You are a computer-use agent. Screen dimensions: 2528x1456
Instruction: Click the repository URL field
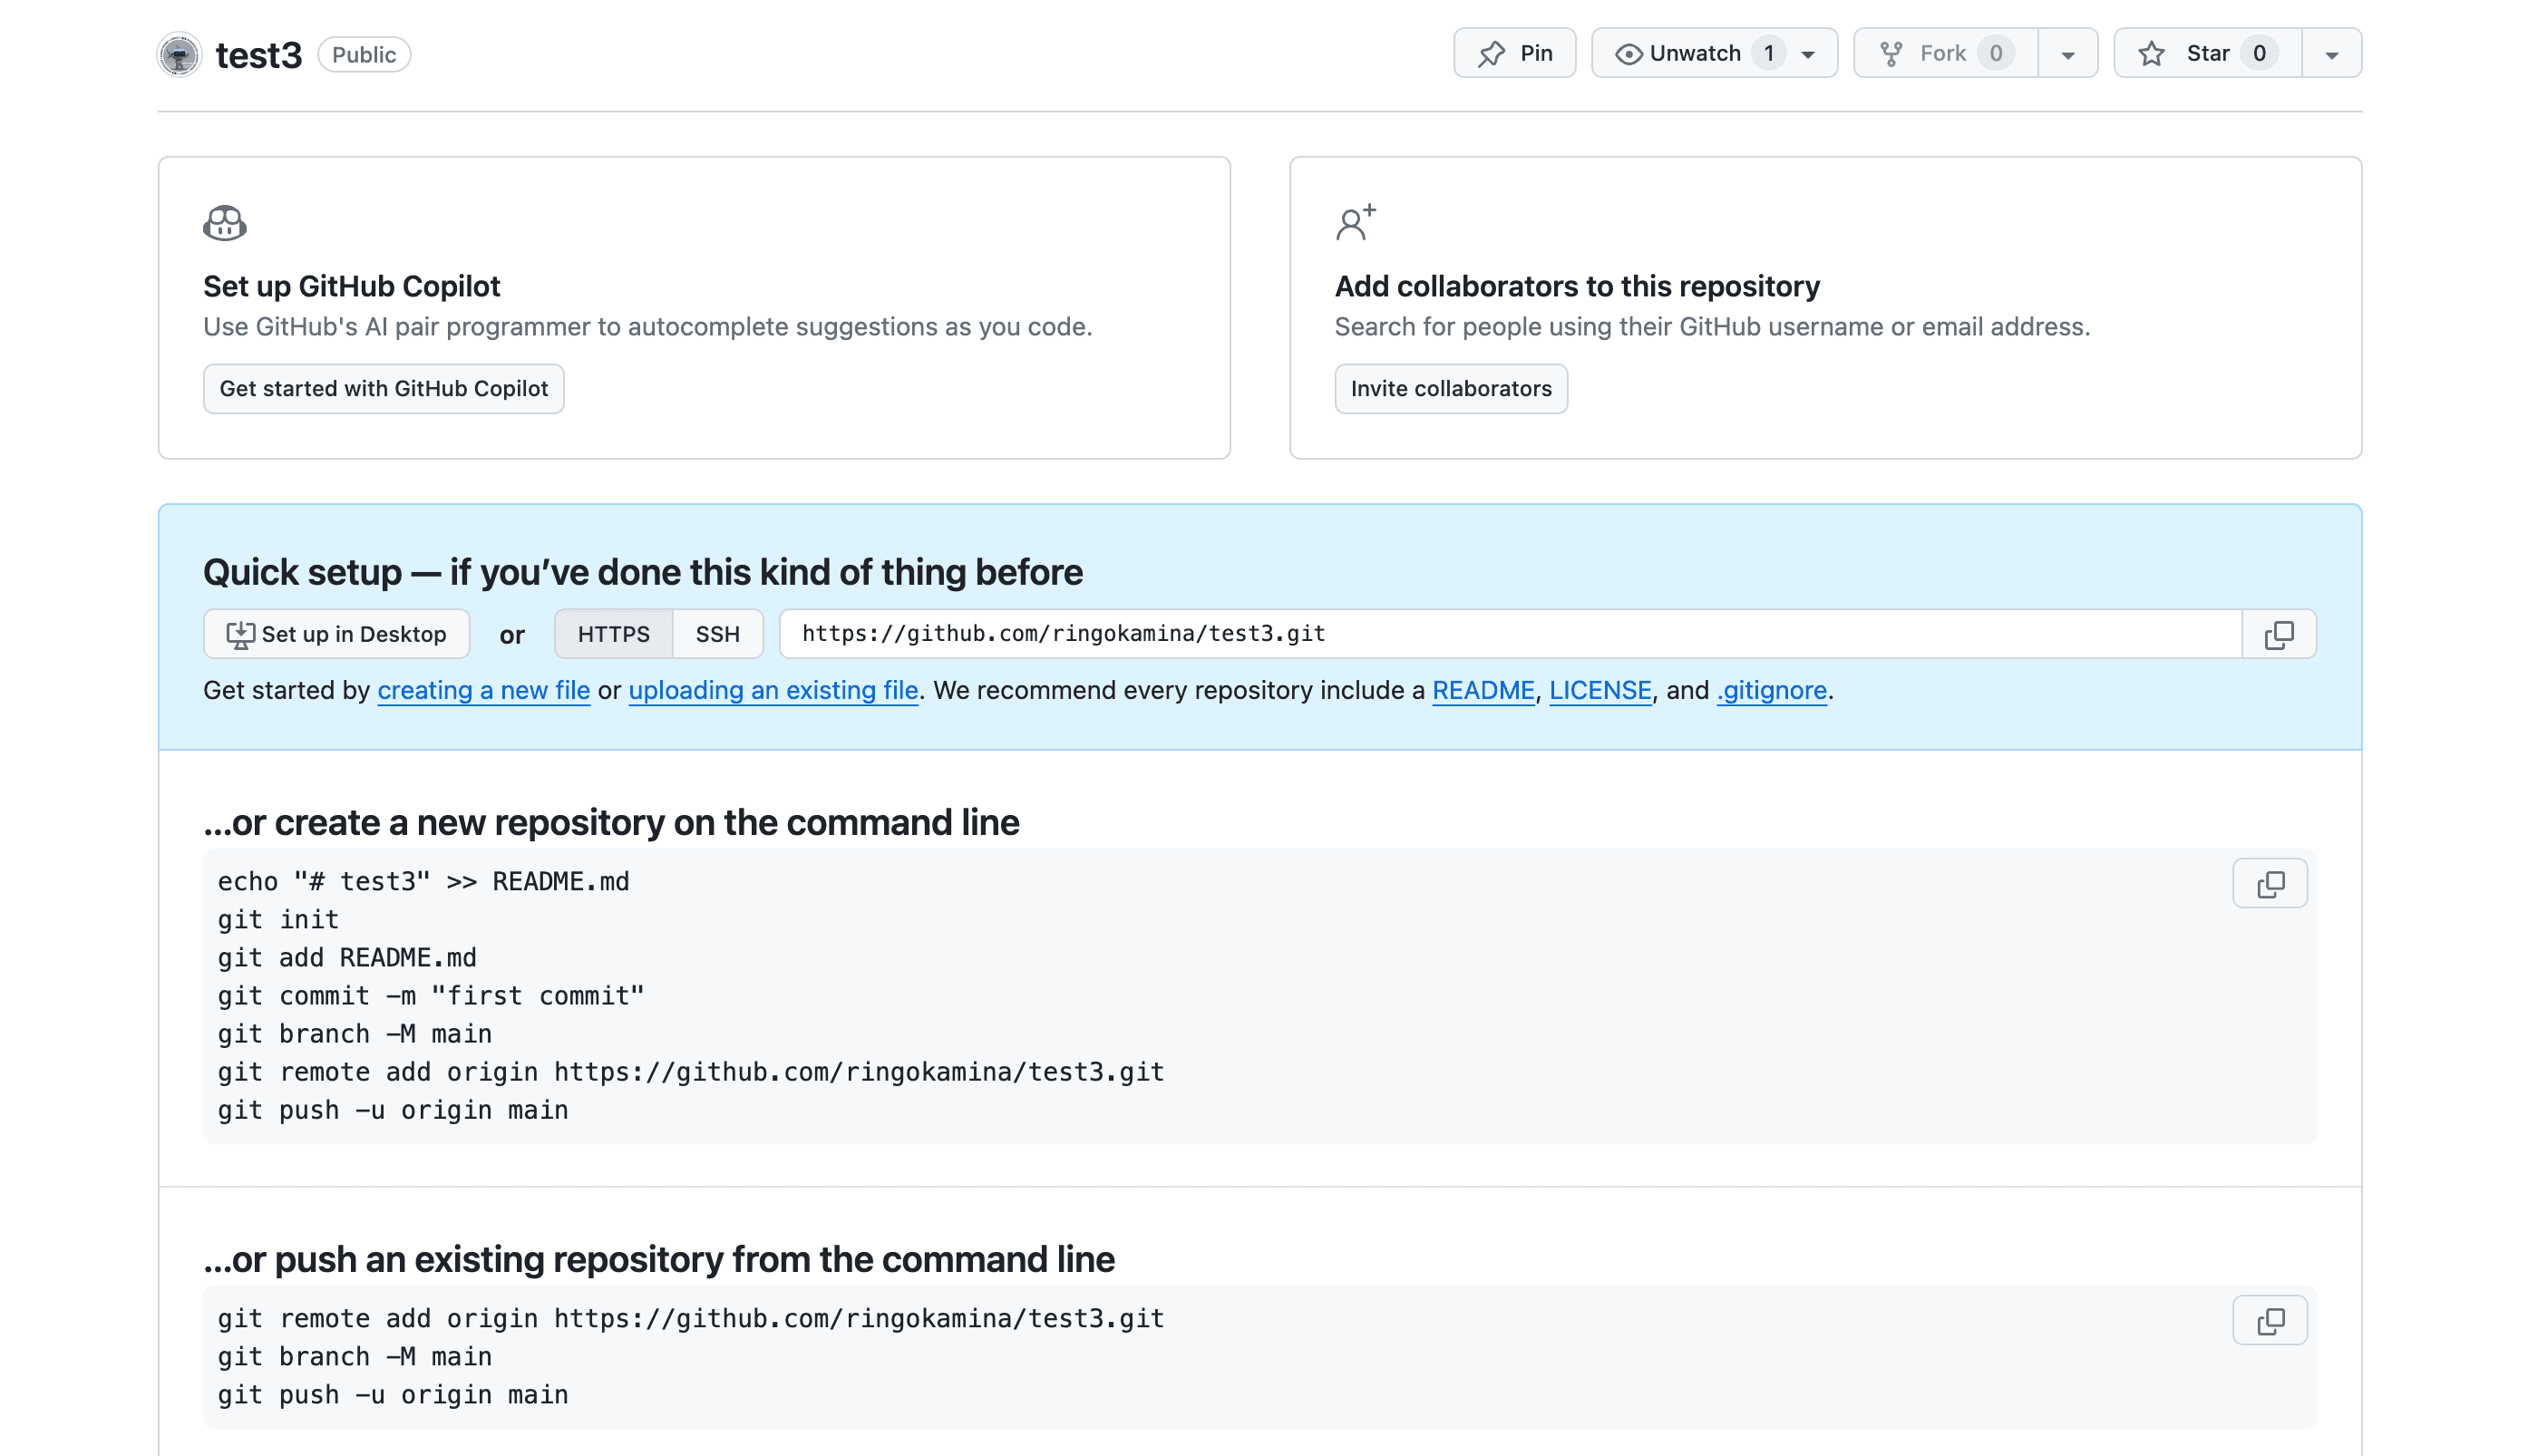(x=1510, y=634)
